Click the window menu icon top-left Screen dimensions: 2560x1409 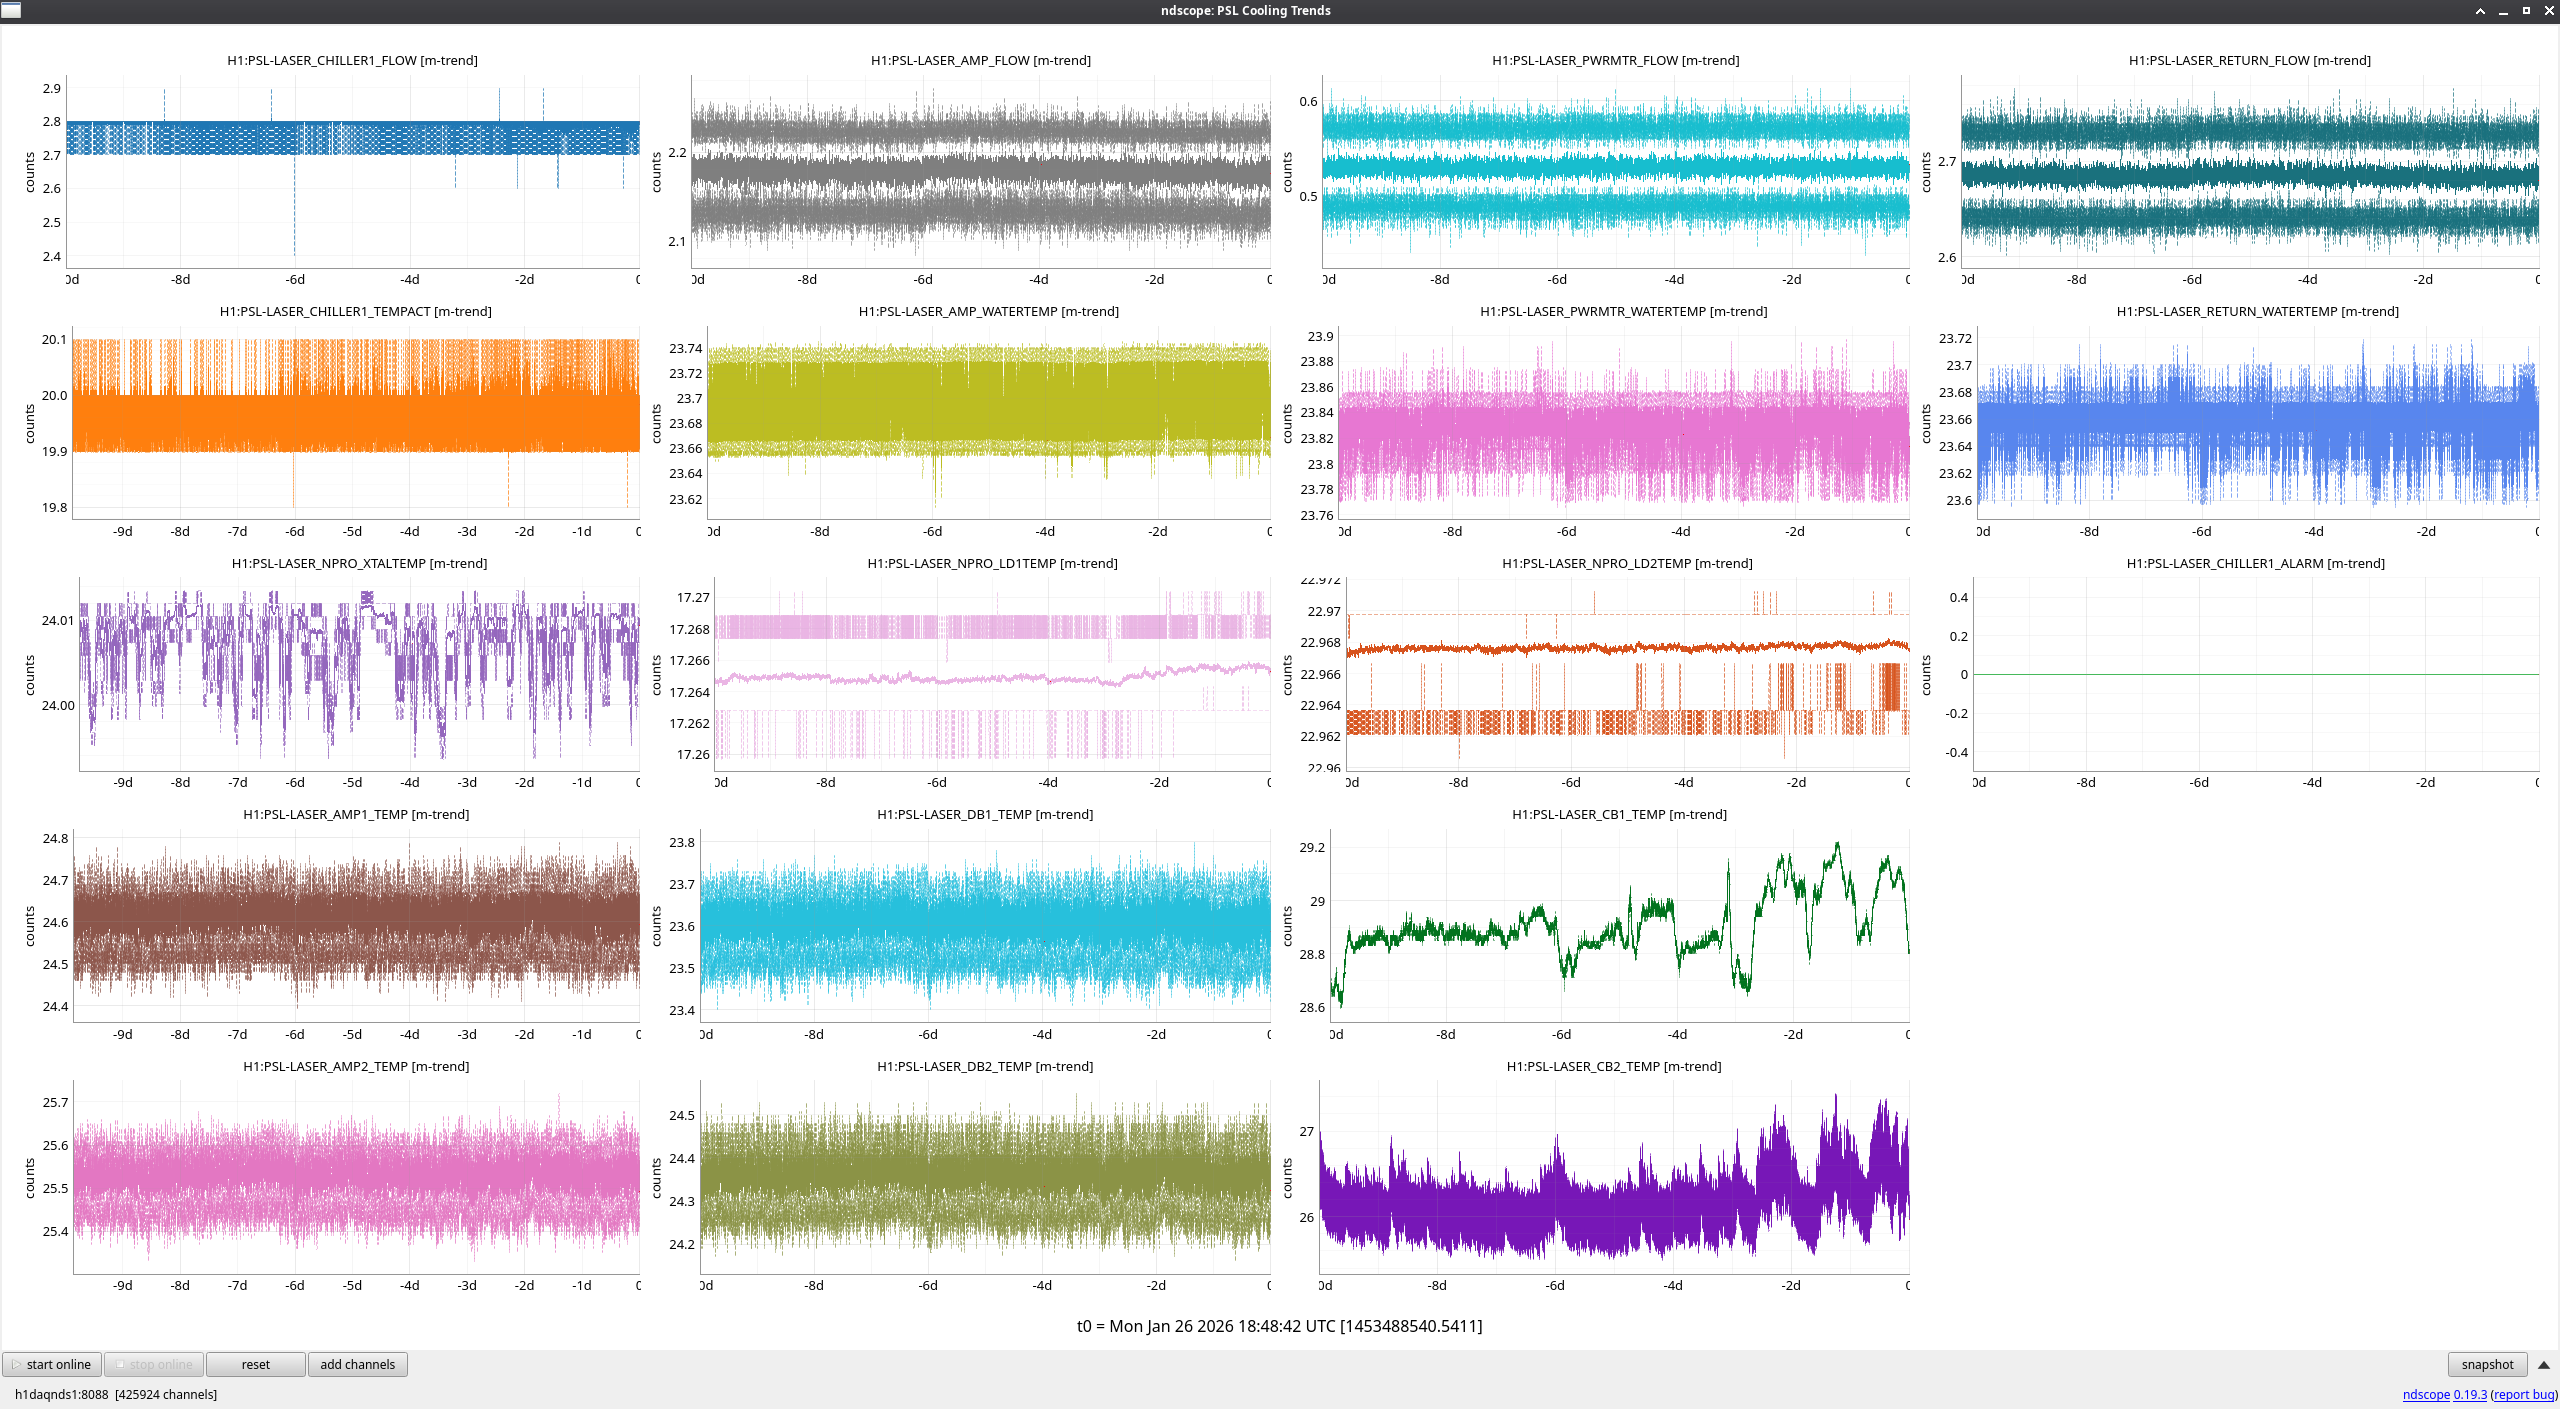[11, 11]
